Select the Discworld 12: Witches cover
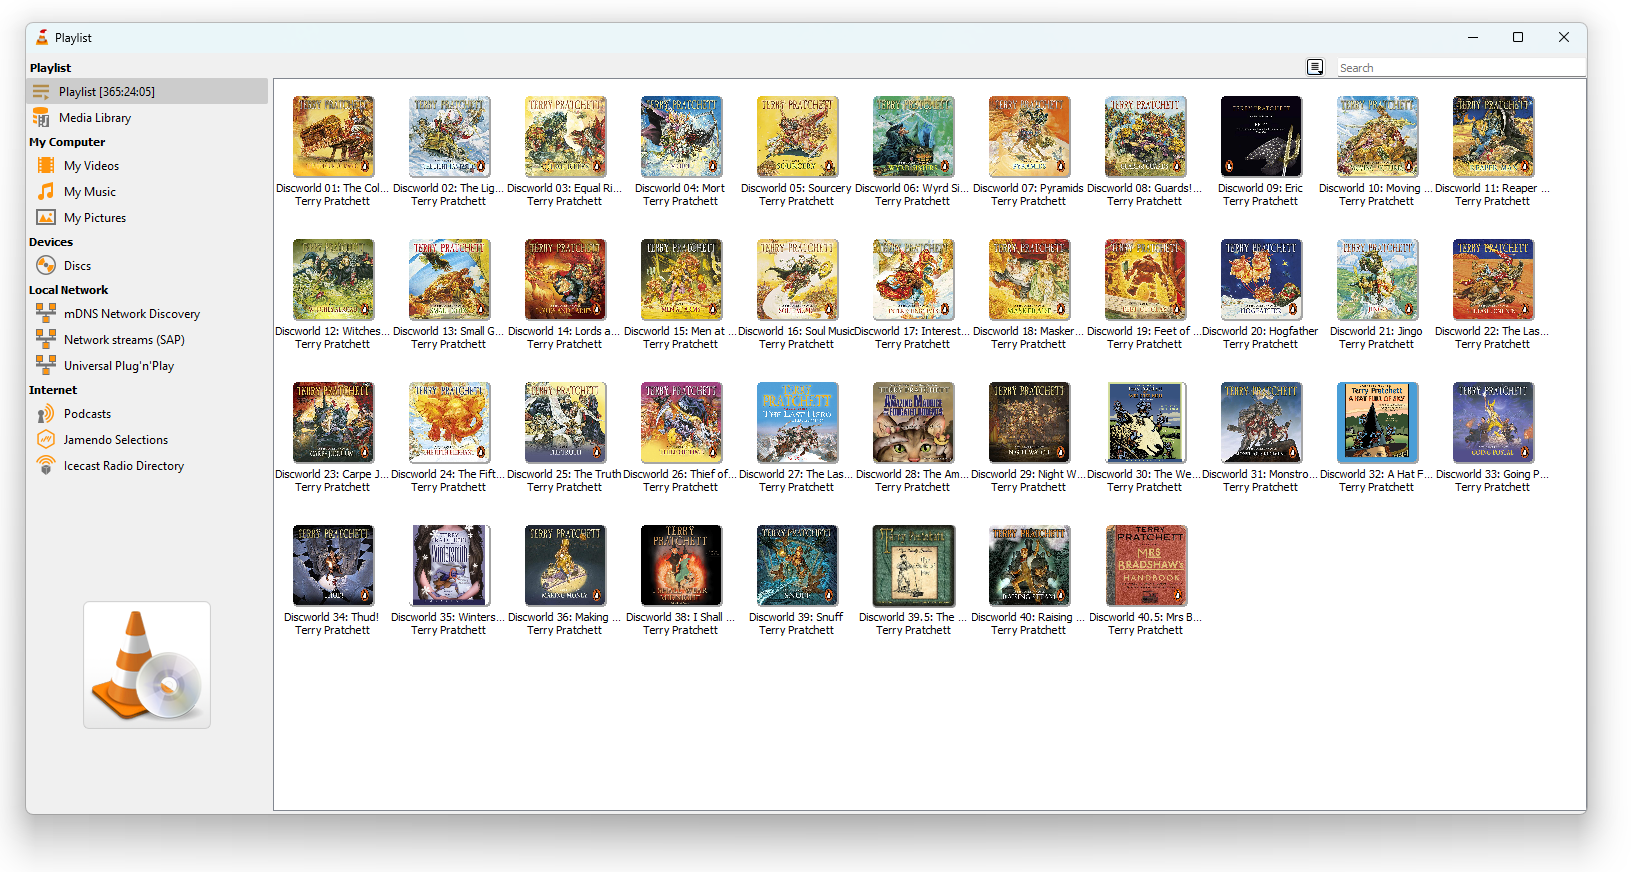This screenshot has width=1631, height=872. pyautogui.click(x=333, y=280)
